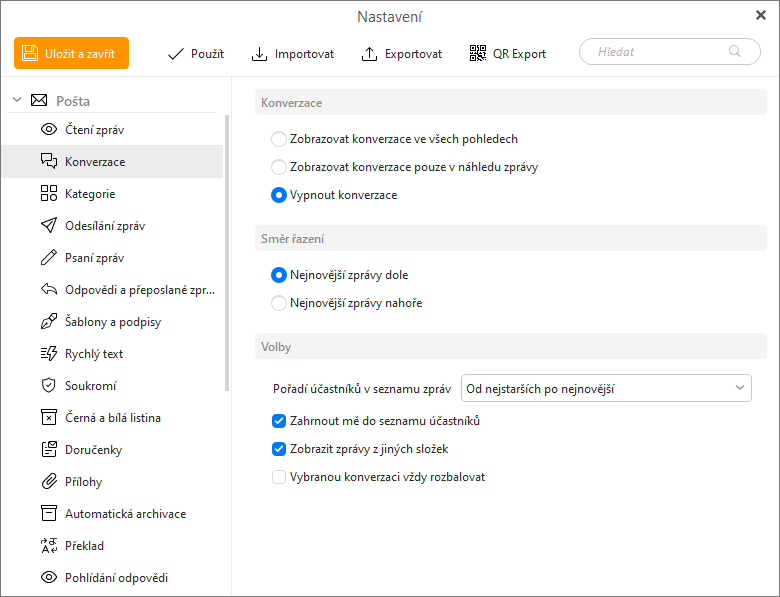Select the Rychlý text lightning icon
The height and width of the screenshot is (597, 780).
coord(48,354)
